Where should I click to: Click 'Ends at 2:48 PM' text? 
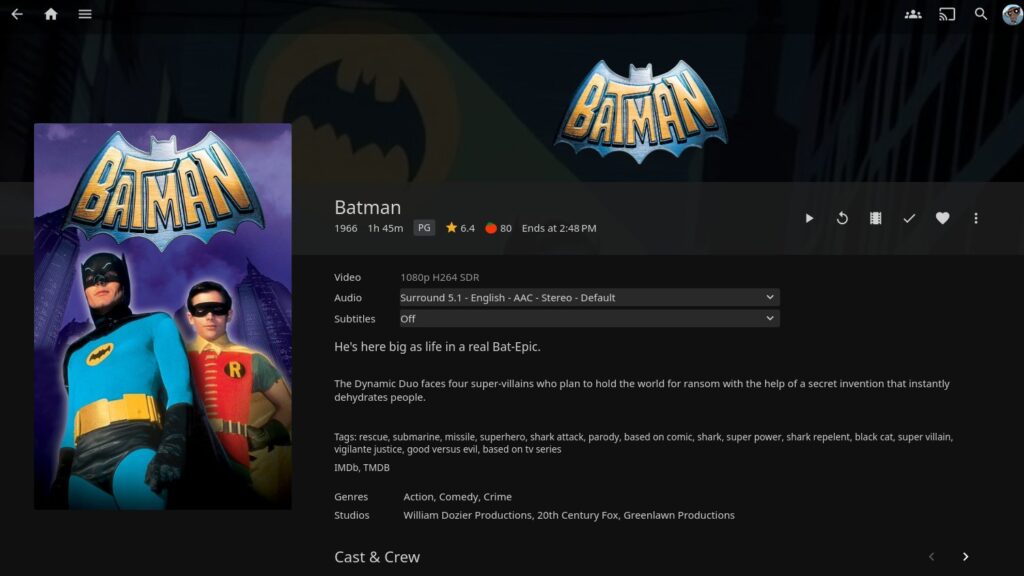[x=559, y=228]
